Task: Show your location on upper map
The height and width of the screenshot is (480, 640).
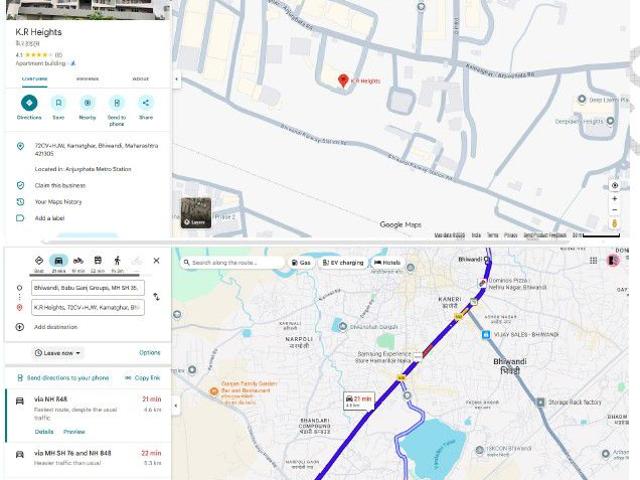Action: click(614, 186)
